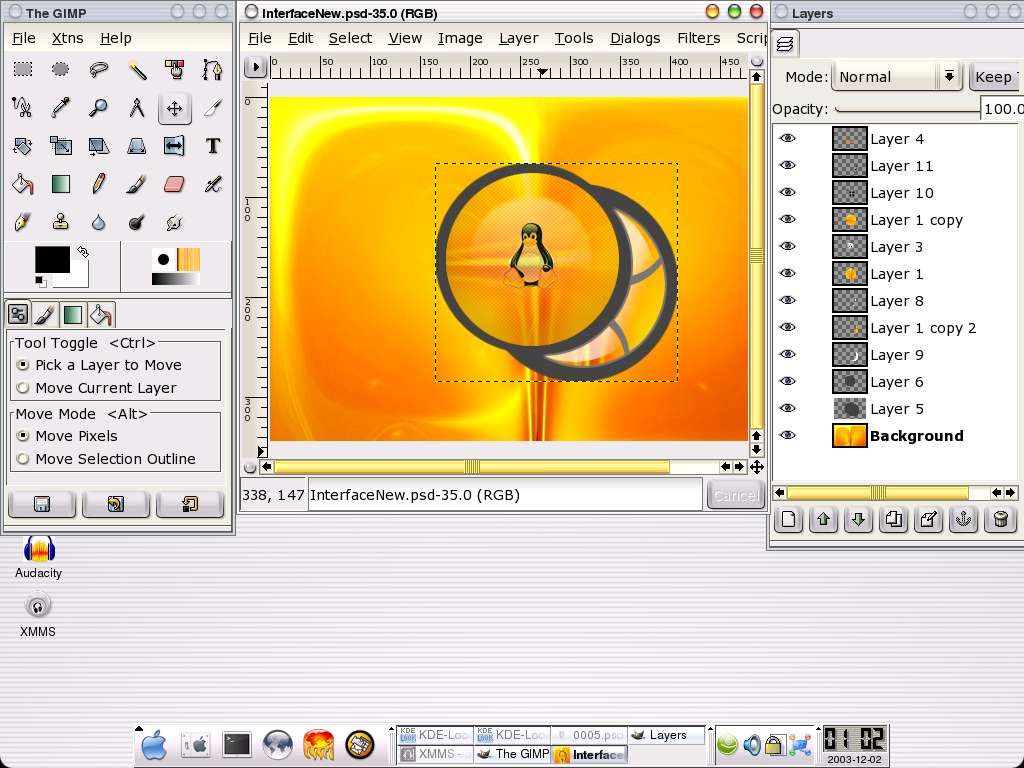
Task: Open Layer menu in image window
Action: pos(519,38)
